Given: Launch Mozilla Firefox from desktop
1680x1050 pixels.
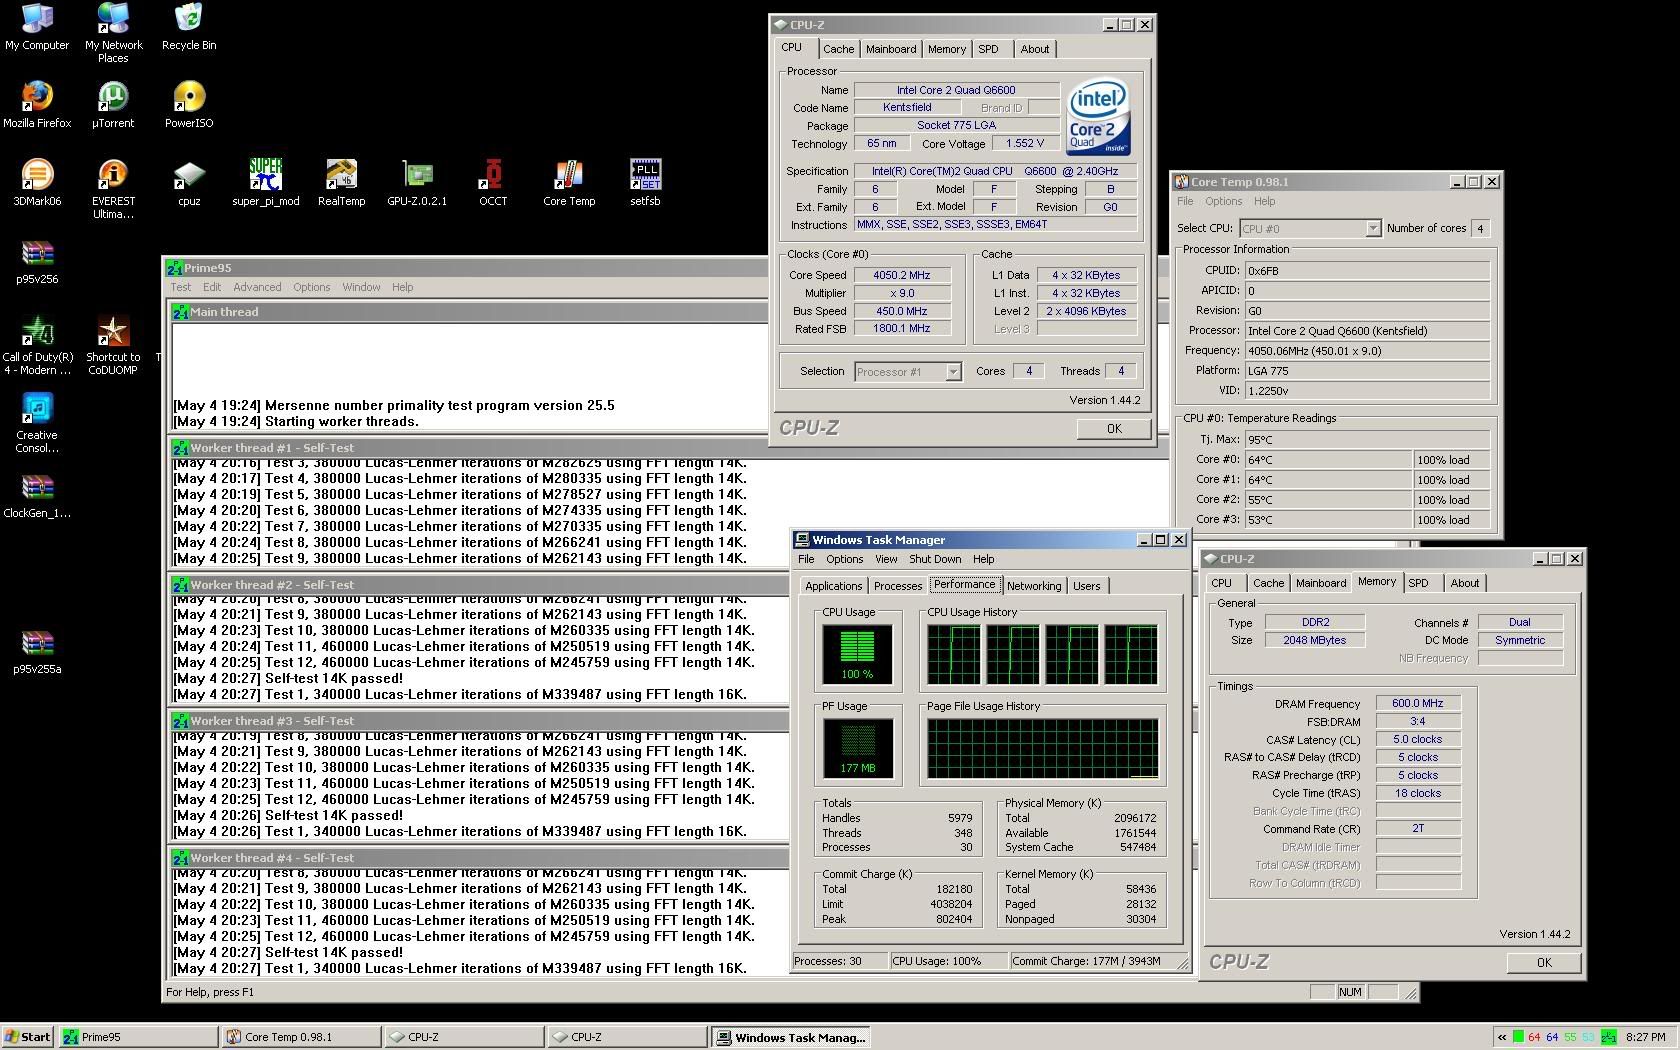Looking at the screenshot, I should (37, 105).
